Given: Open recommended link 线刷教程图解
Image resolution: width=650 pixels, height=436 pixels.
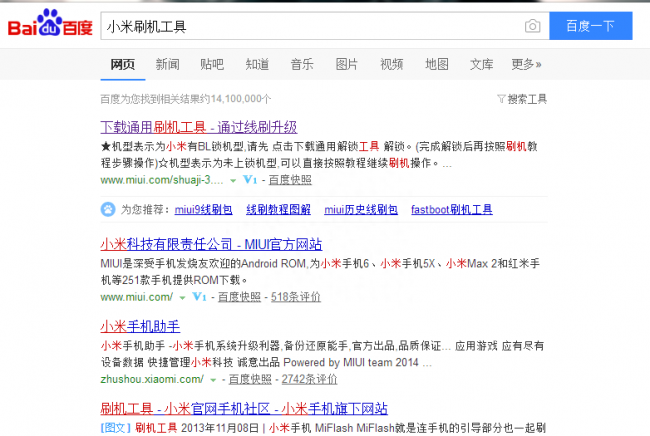Looking at the screenshot, I should 278,209.
